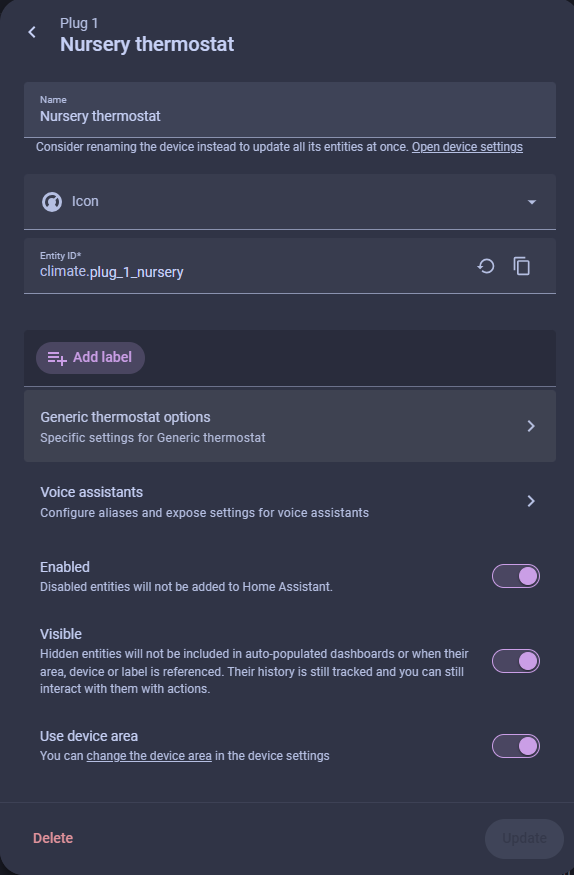Expand Voice assistants chevron
Image resolution: width=574 pixels, height=875 pixels.
(x=531, y=501)
